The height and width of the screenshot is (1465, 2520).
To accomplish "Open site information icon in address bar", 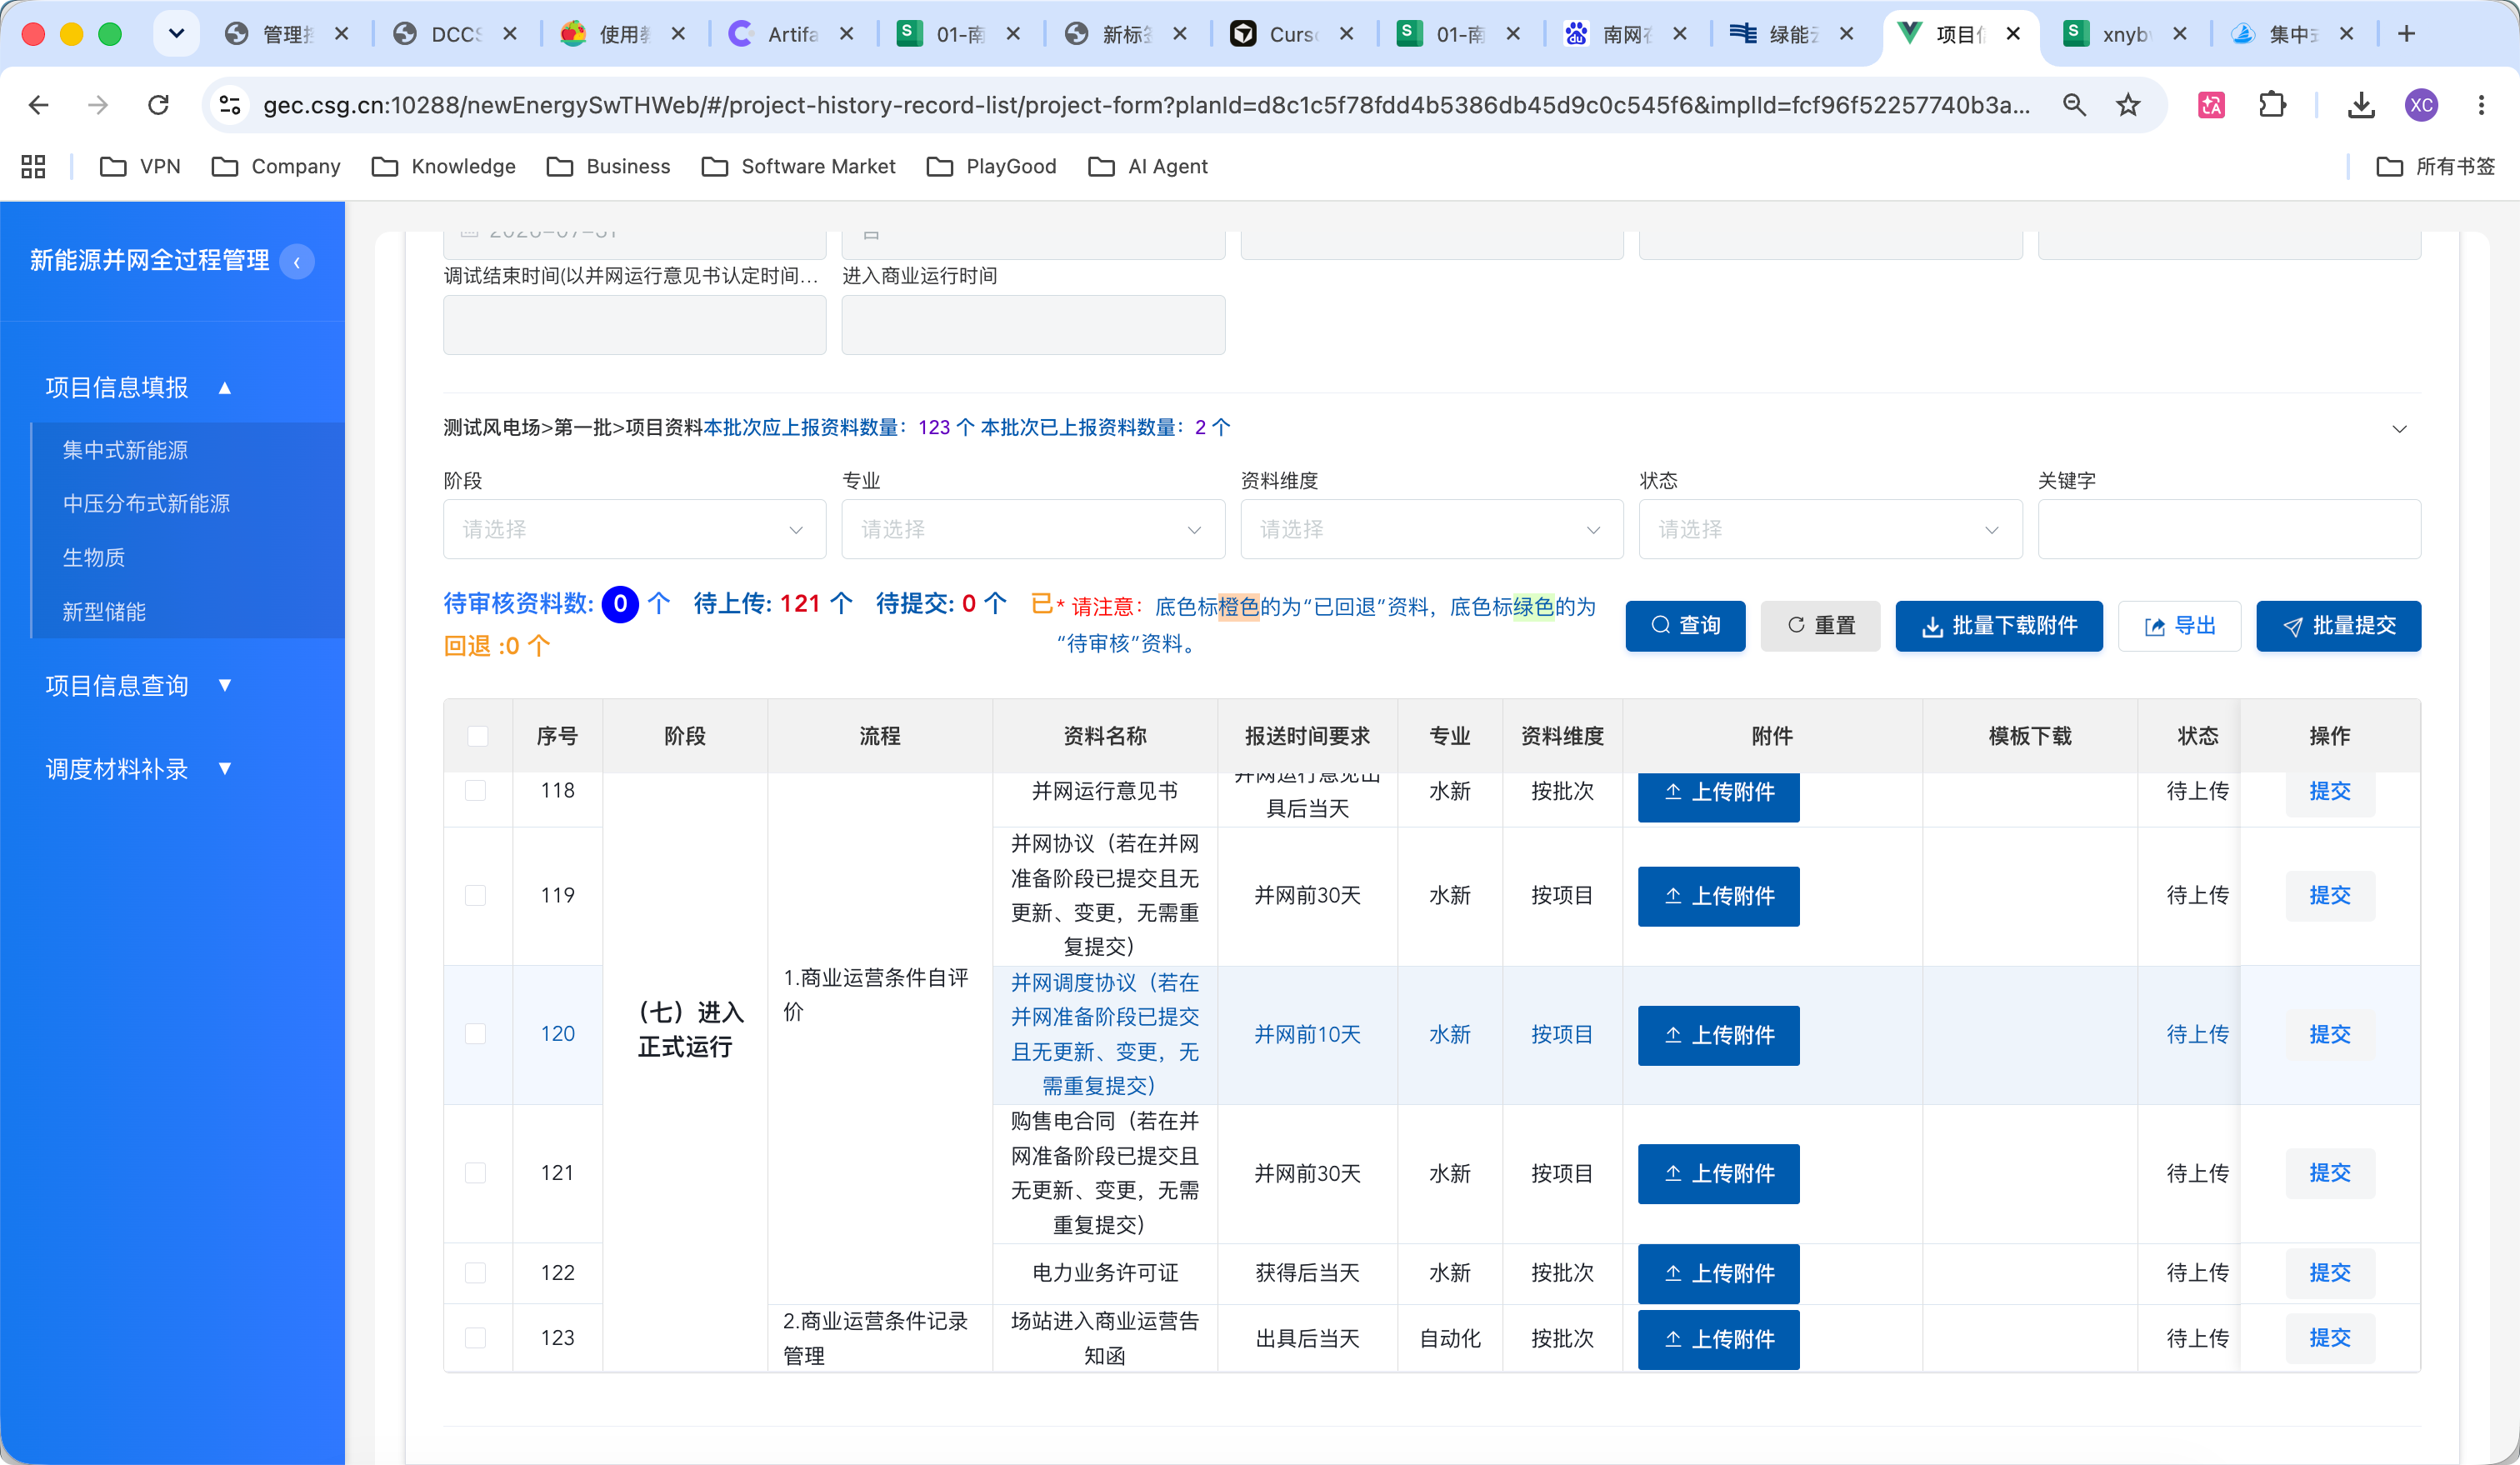I will (x=230, y=105).
